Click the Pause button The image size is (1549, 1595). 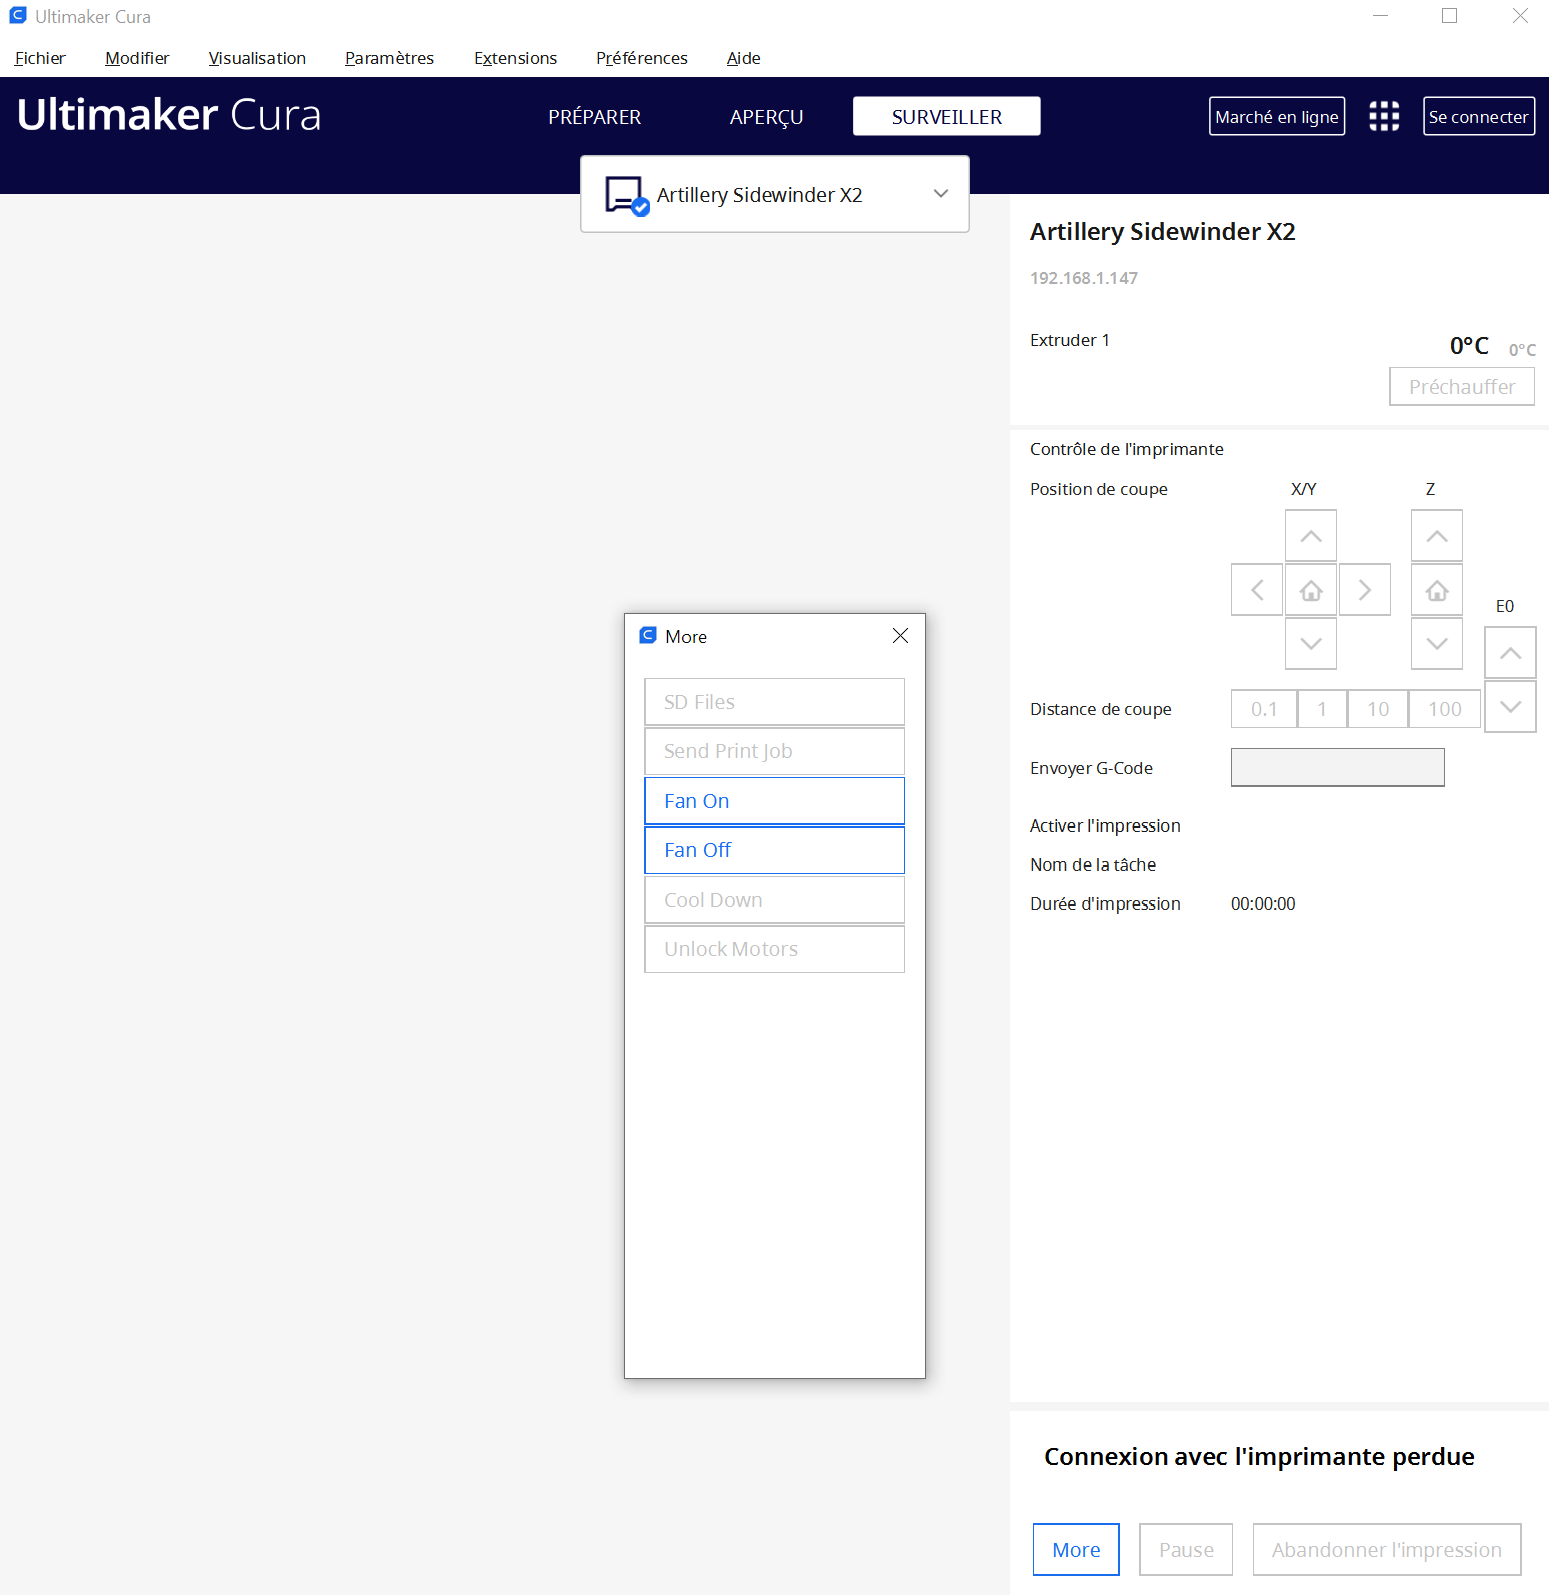[x=1186, y=1549]
